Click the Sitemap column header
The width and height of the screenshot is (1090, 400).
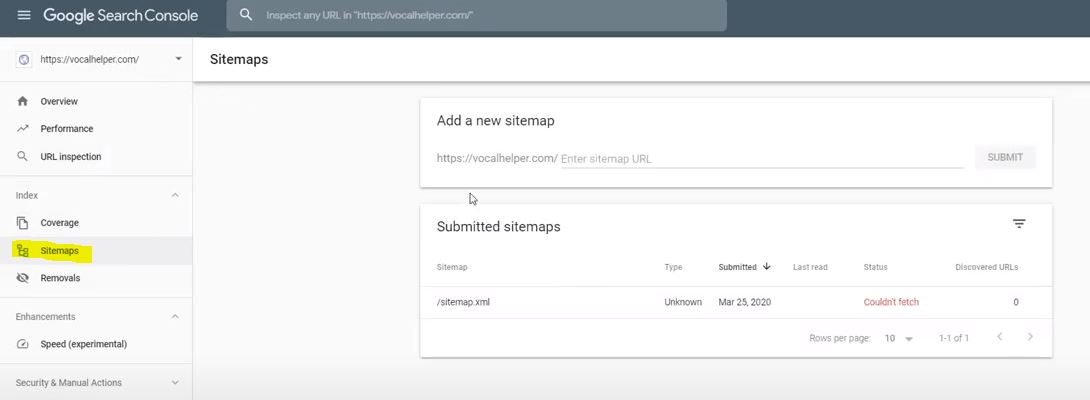pyautogui.click(x=452, y=267)
